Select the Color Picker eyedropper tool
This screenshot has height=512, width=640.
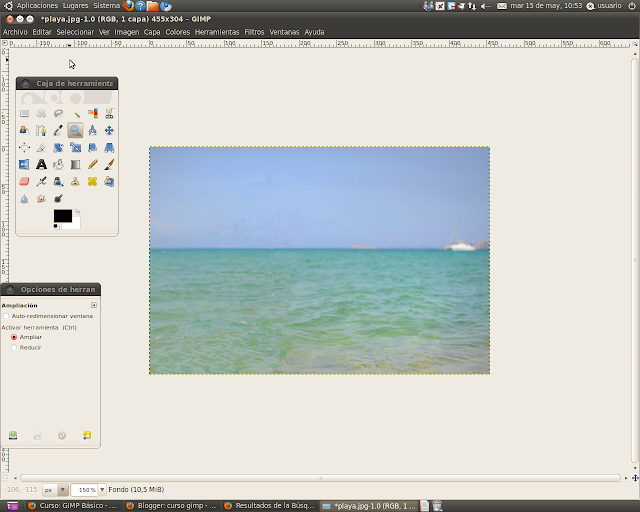(x=58, y=131)
